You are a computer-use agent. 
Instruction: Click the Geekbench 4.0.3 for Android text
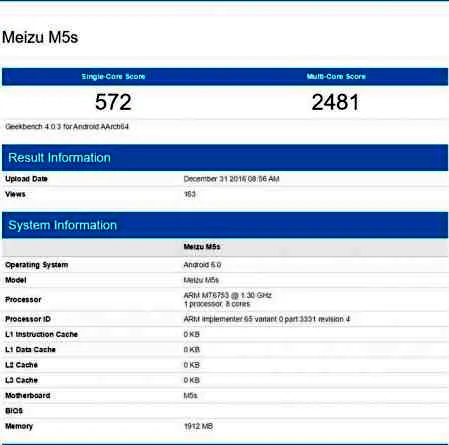tap(67, 127)
